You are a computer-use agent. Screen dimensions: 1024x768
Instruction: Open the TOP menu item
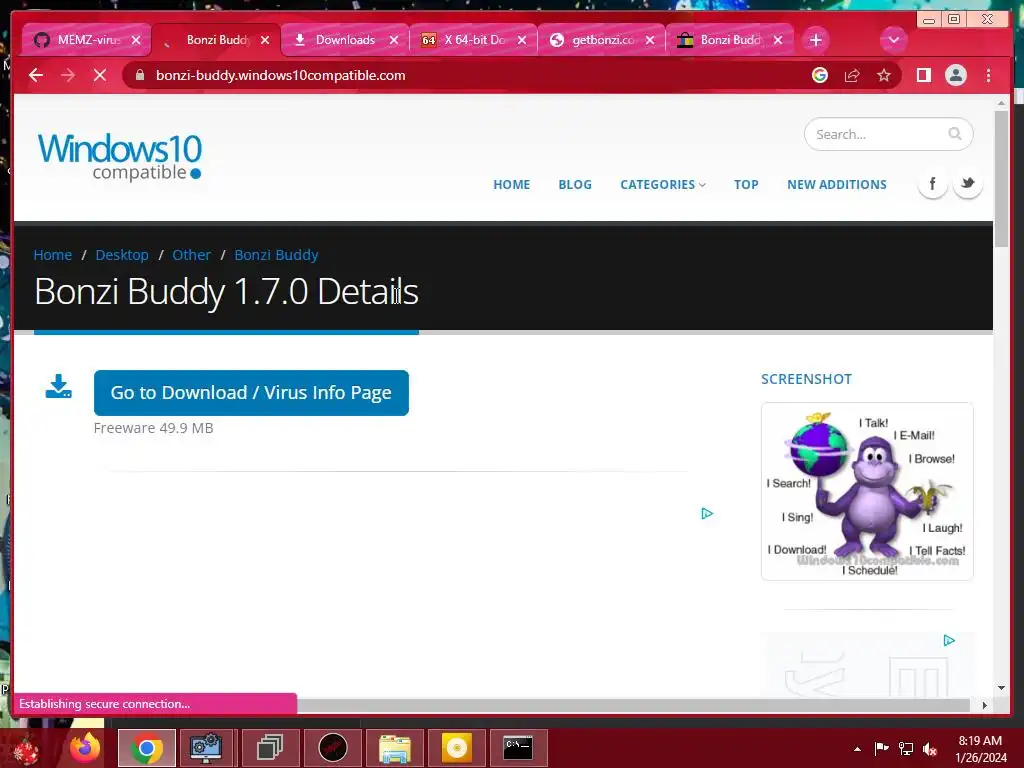coord(746,185)
